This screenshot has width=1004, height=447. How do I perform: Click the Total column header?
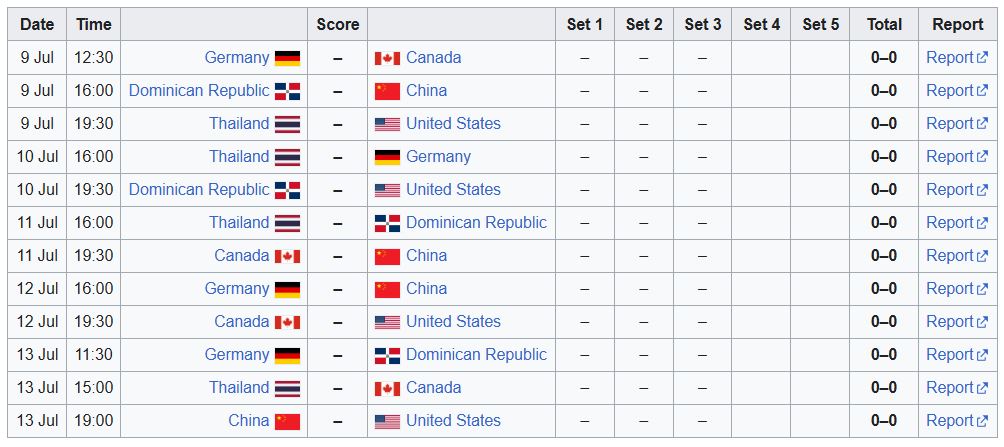(884, 24)
